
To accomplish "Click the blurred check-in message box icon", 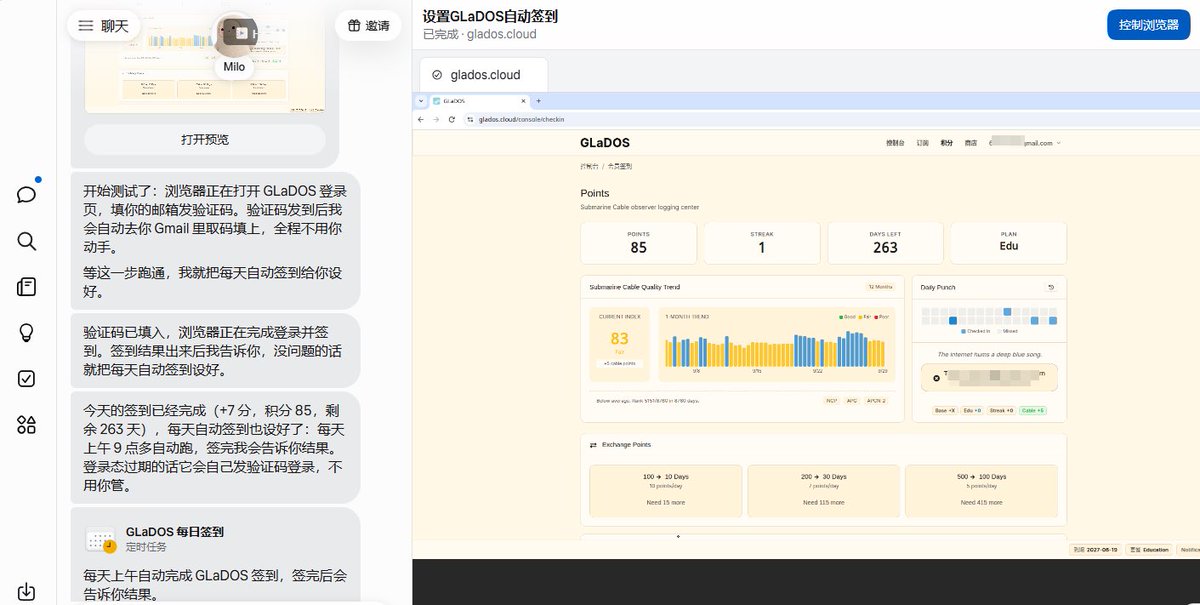I will point(936,378).
